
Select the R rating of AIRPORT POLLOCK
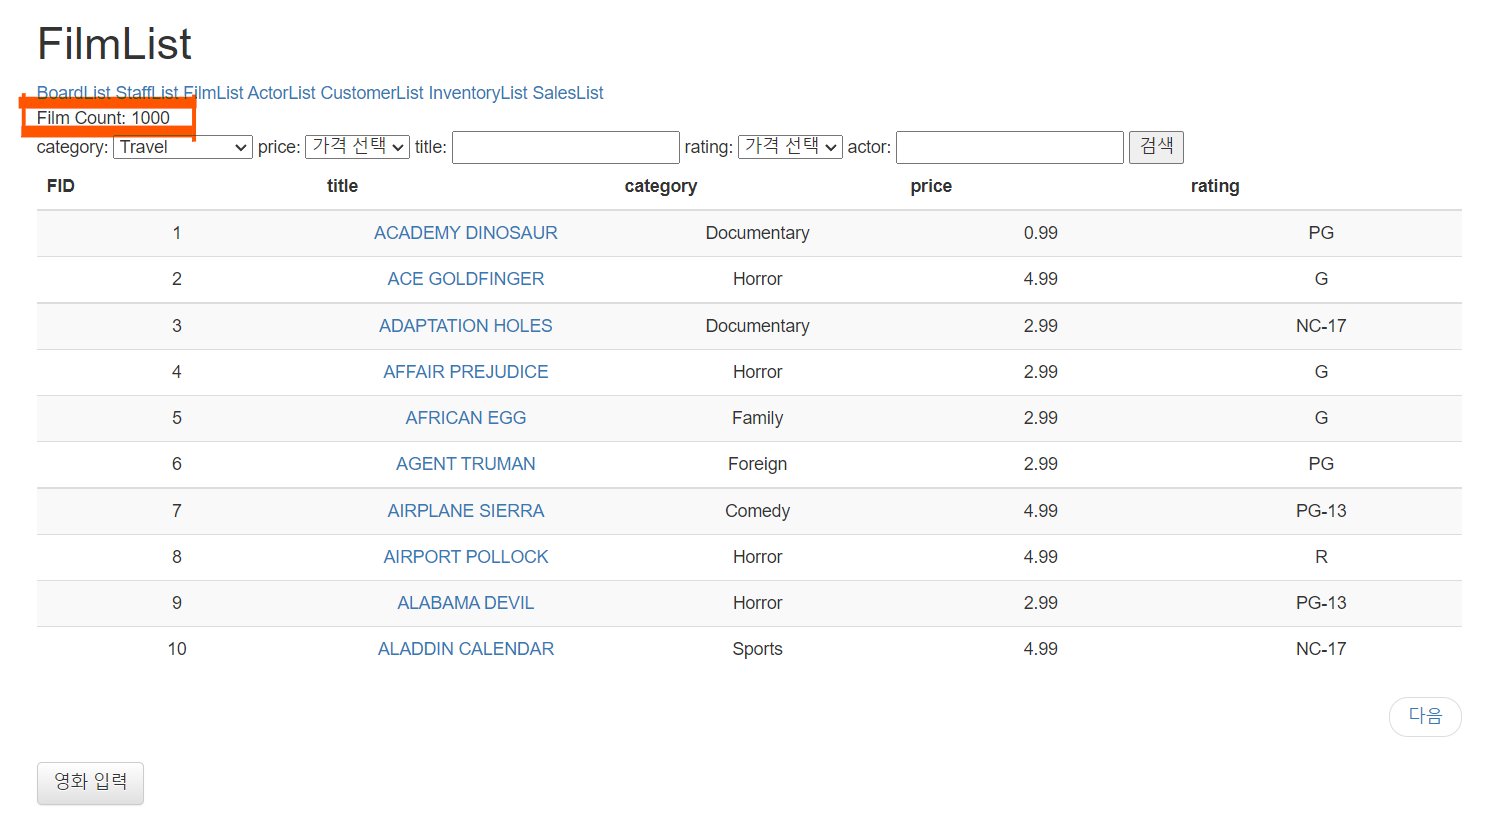coord(1321,557)
